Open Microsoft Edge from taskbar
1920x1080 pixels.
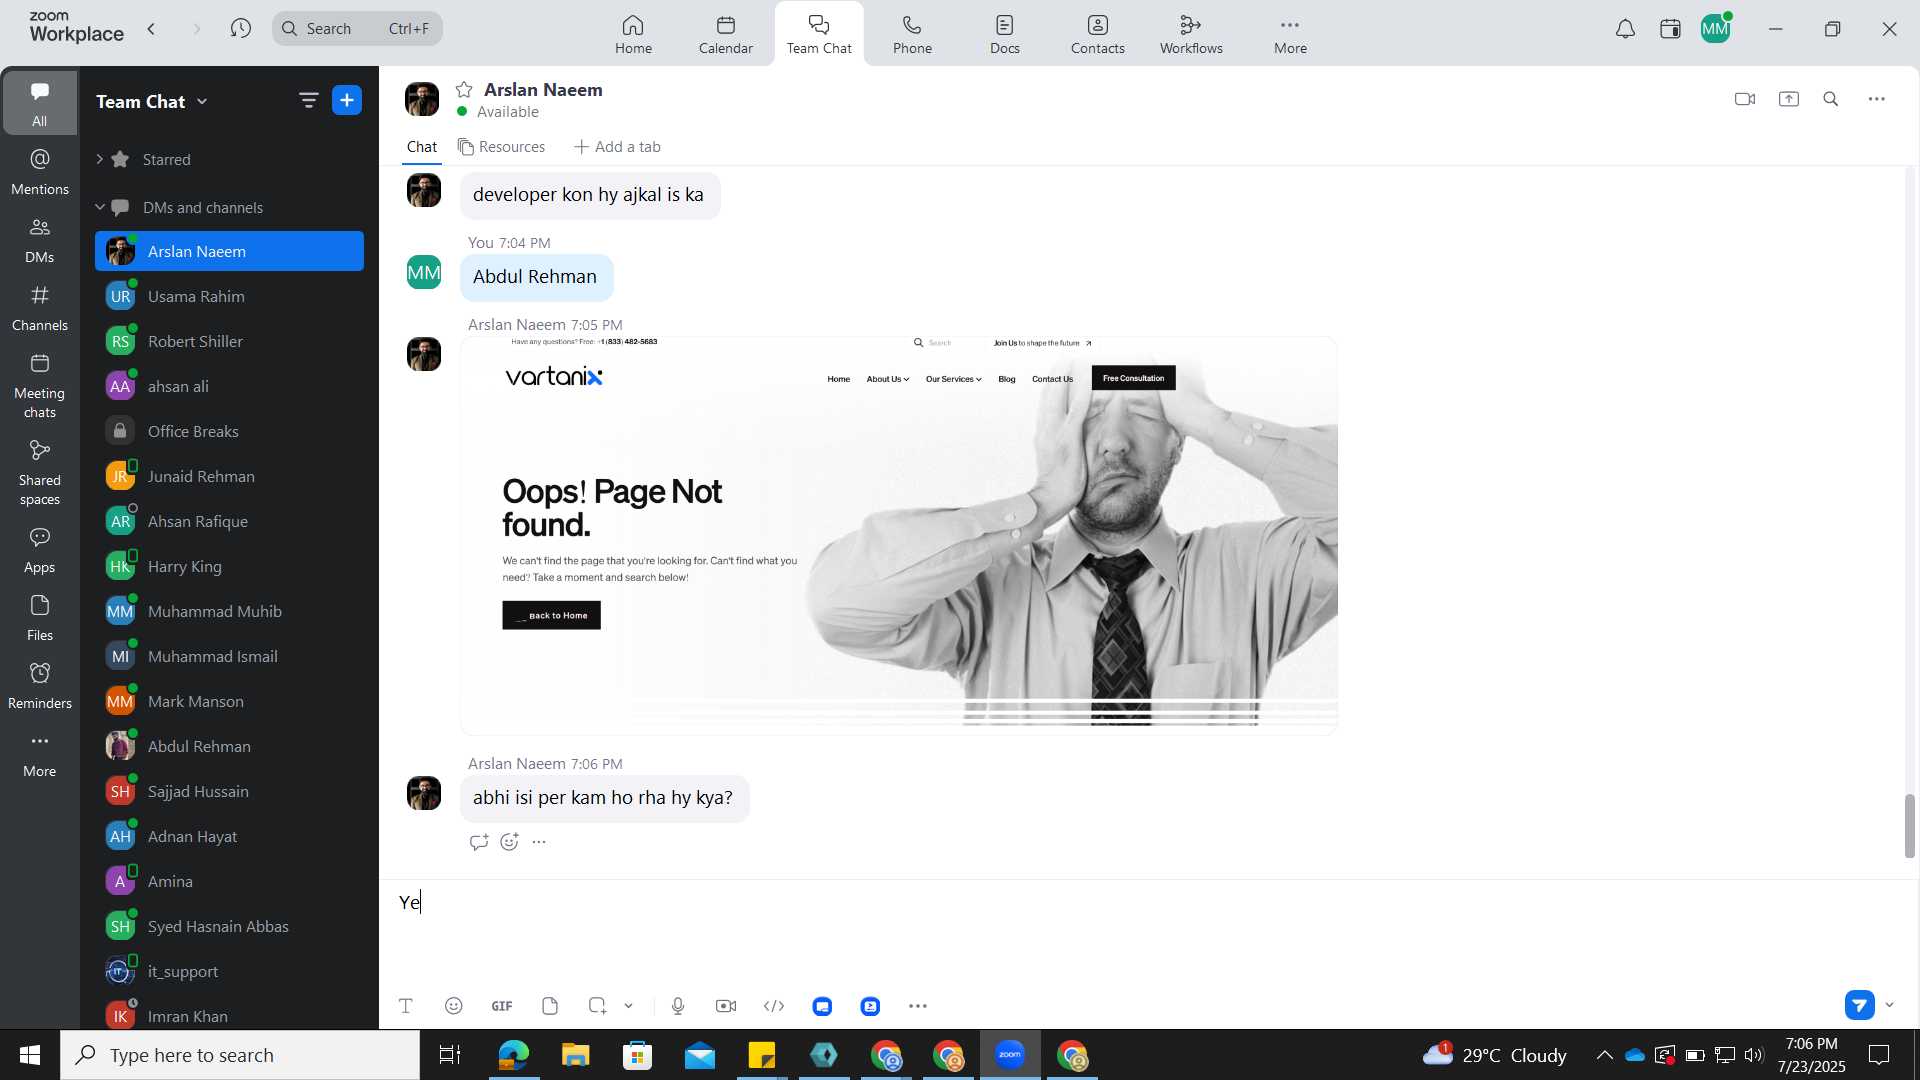(x=513, y=1055)
